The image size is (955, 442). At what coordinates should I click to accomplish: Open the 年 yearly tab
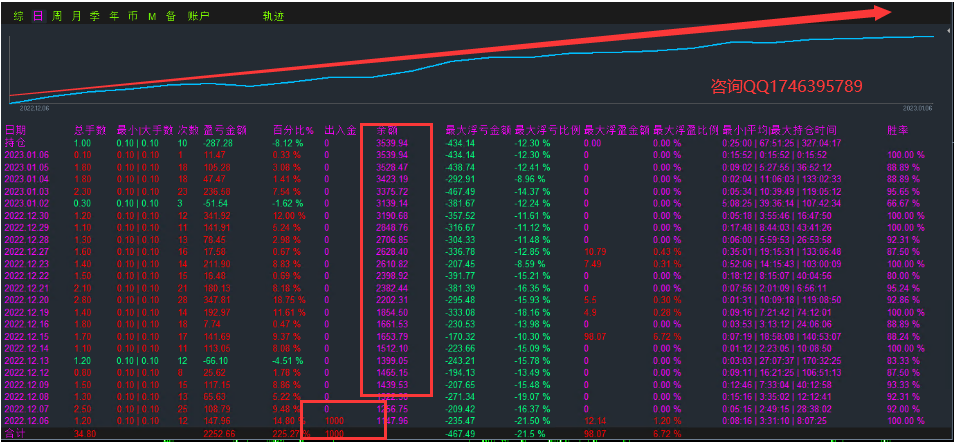pyautogui.click(x=114, y=16)
